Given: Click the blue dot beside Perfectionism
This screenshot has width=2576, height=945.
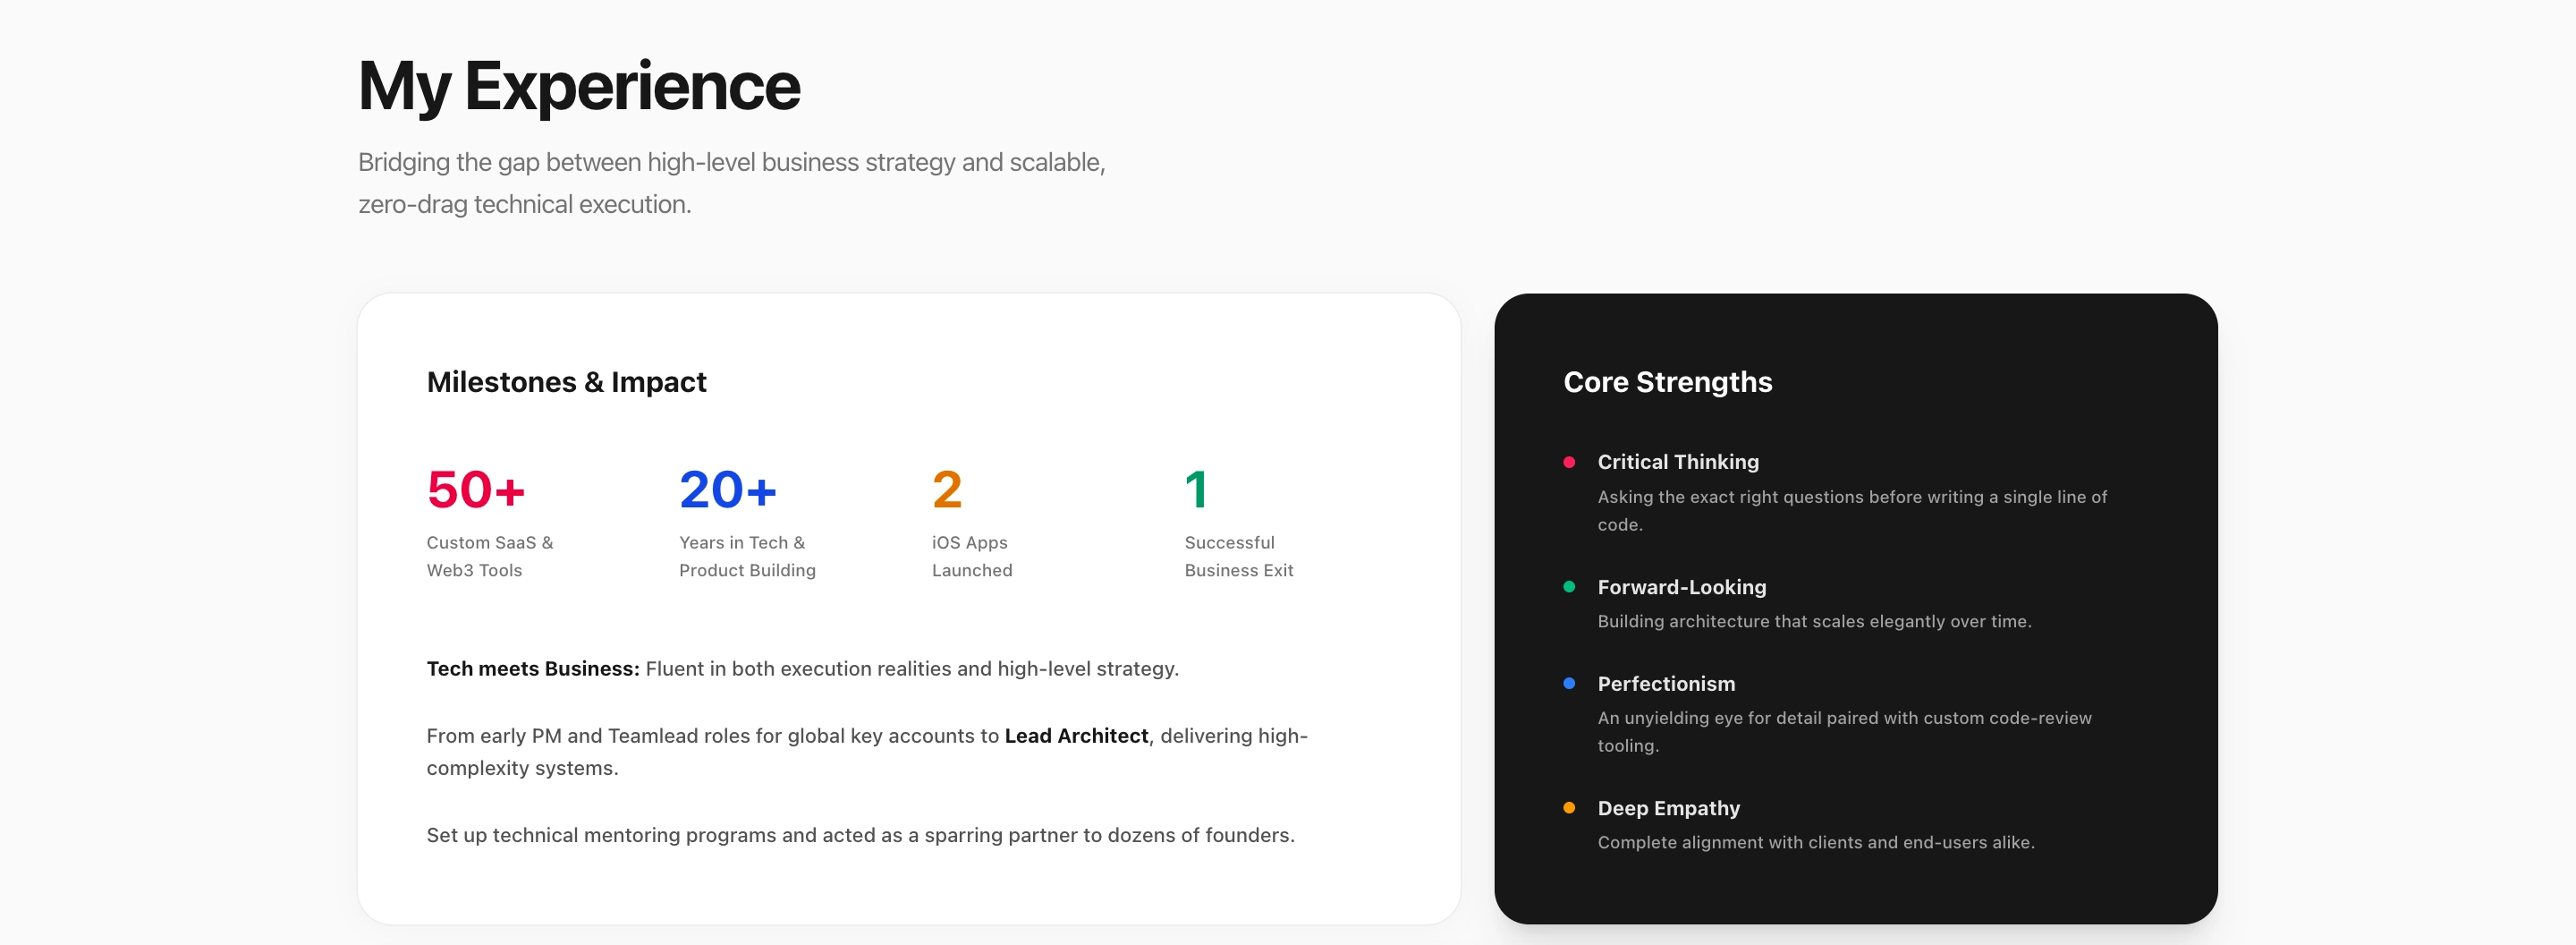Looking at the screenshot, I should [x=1569, y=683].
